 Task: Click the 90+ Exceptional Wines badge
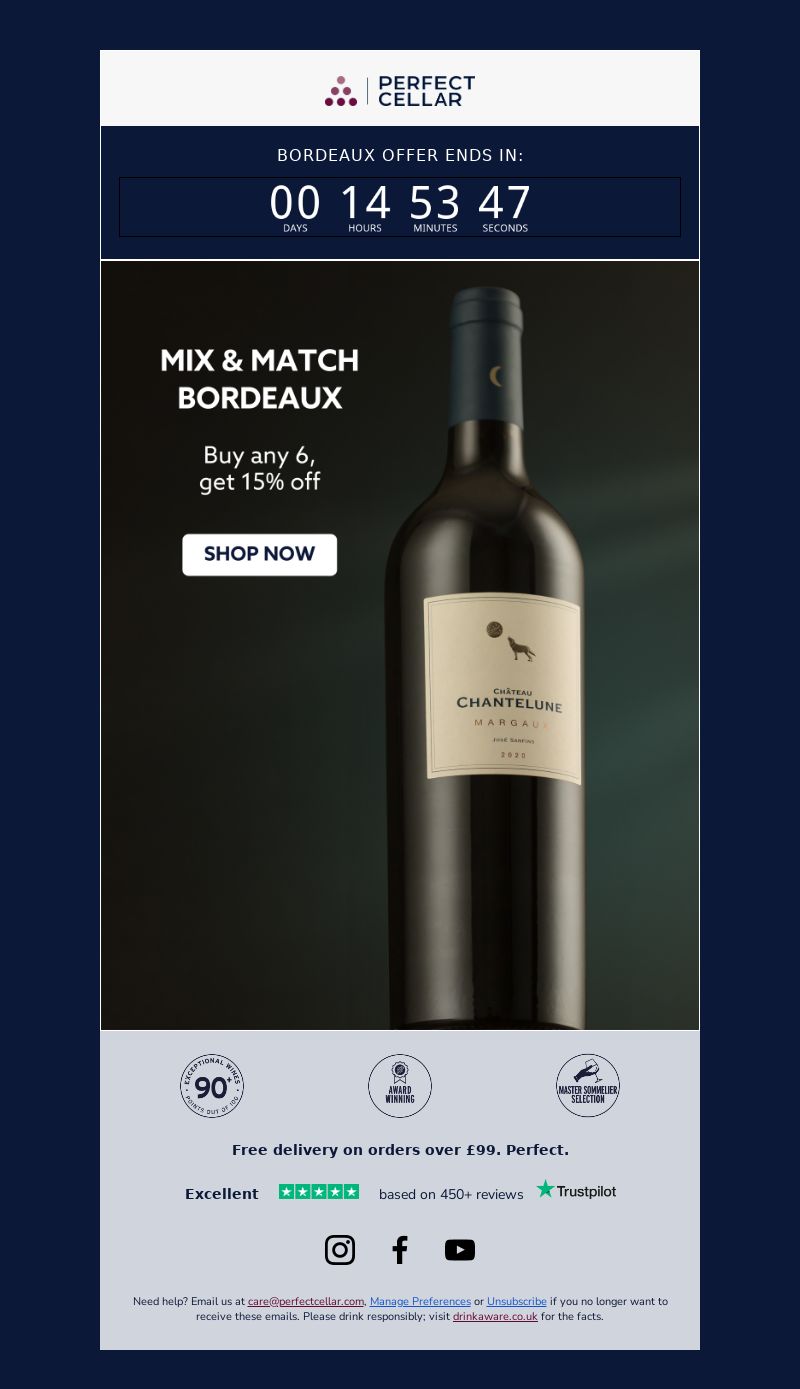coord(212,1086)
